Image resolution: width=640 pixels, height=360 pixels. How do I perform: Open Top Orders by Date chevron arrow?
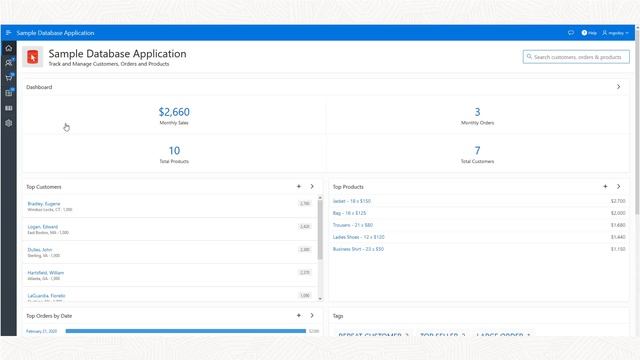pos(312,316)
